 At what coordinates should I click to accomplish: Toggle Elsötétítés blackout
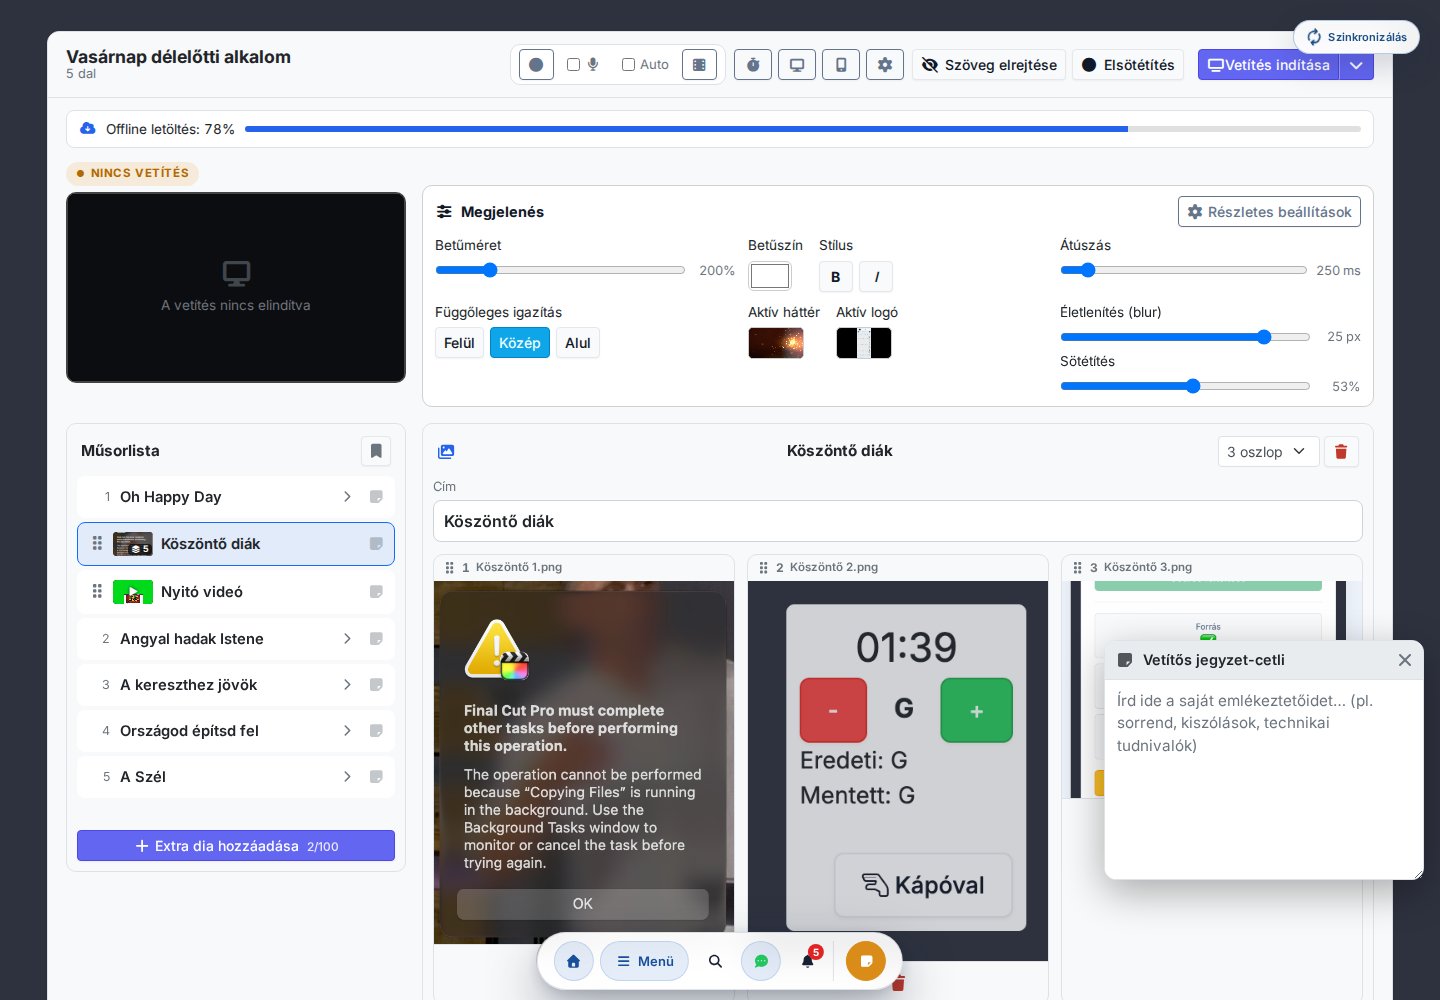[1128, 65]
